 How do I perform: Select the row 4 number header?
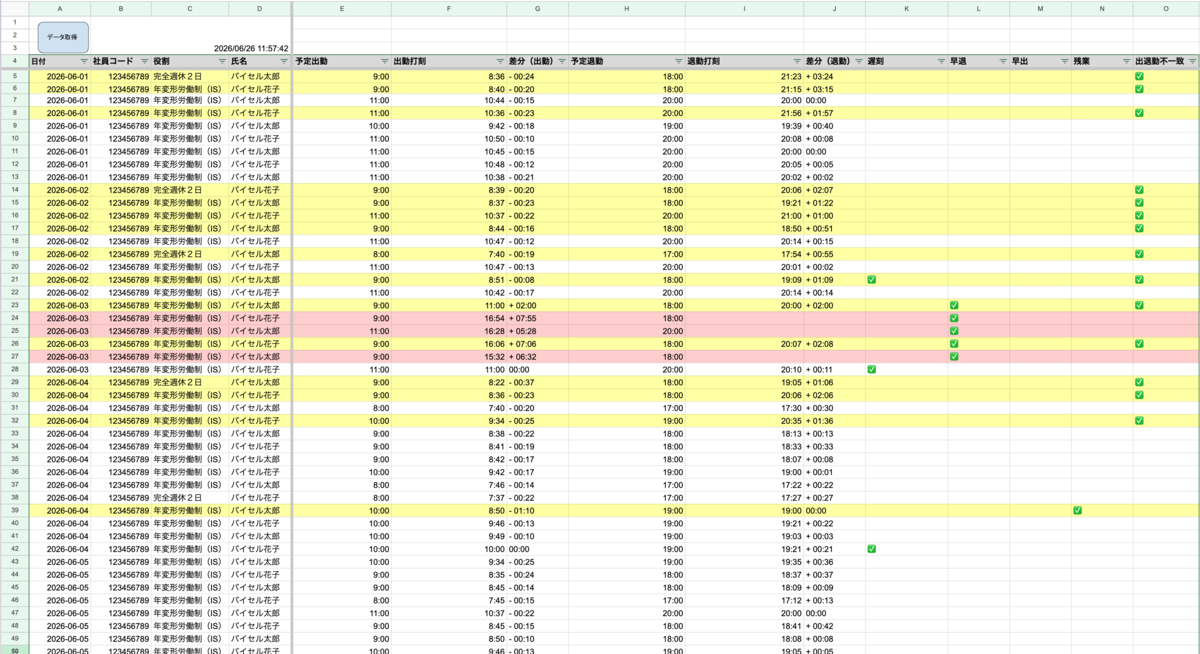point(14,61)
